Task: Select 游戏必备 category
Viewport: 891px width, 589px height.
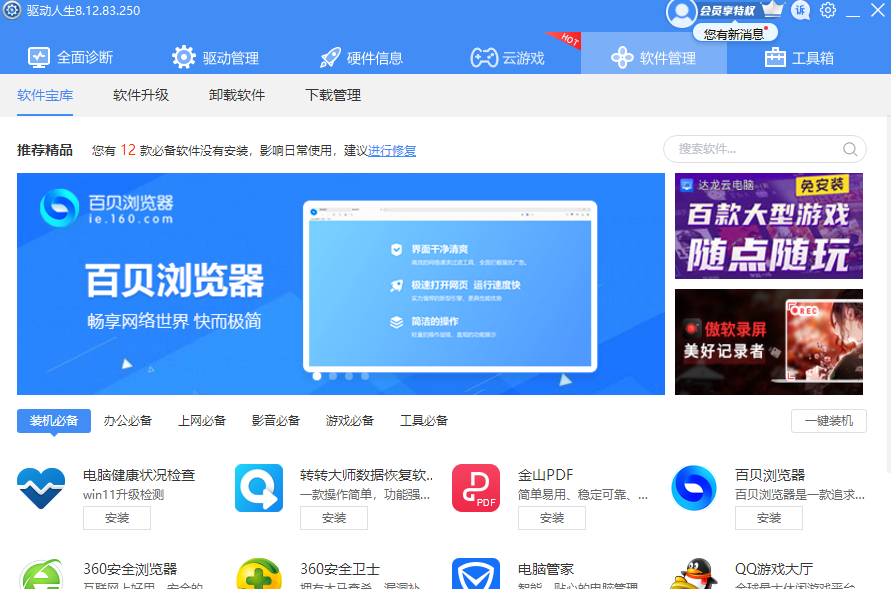Action: click(x=350, y=421)
